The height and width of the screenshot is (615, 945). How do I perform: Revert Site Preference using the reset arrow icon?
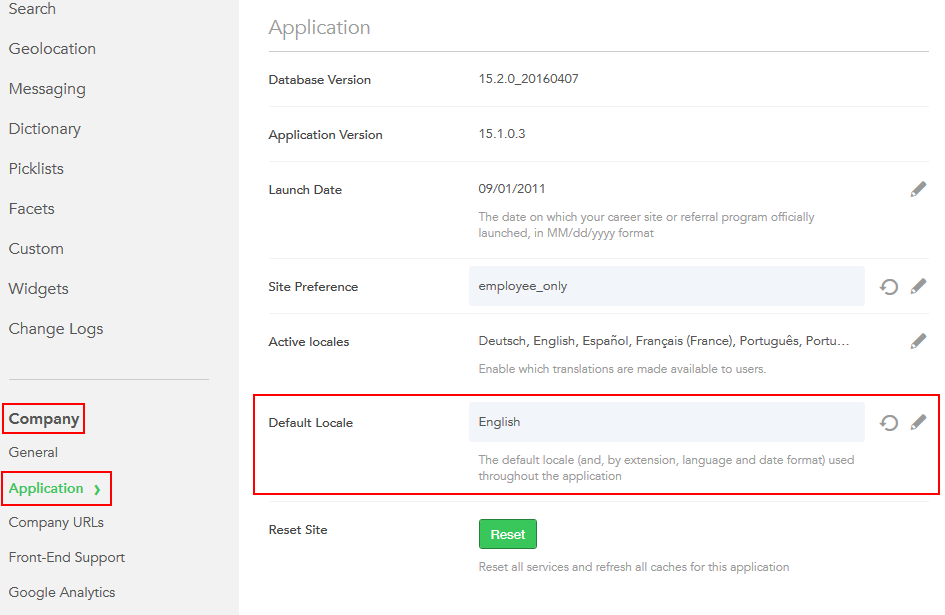[888, 287]
